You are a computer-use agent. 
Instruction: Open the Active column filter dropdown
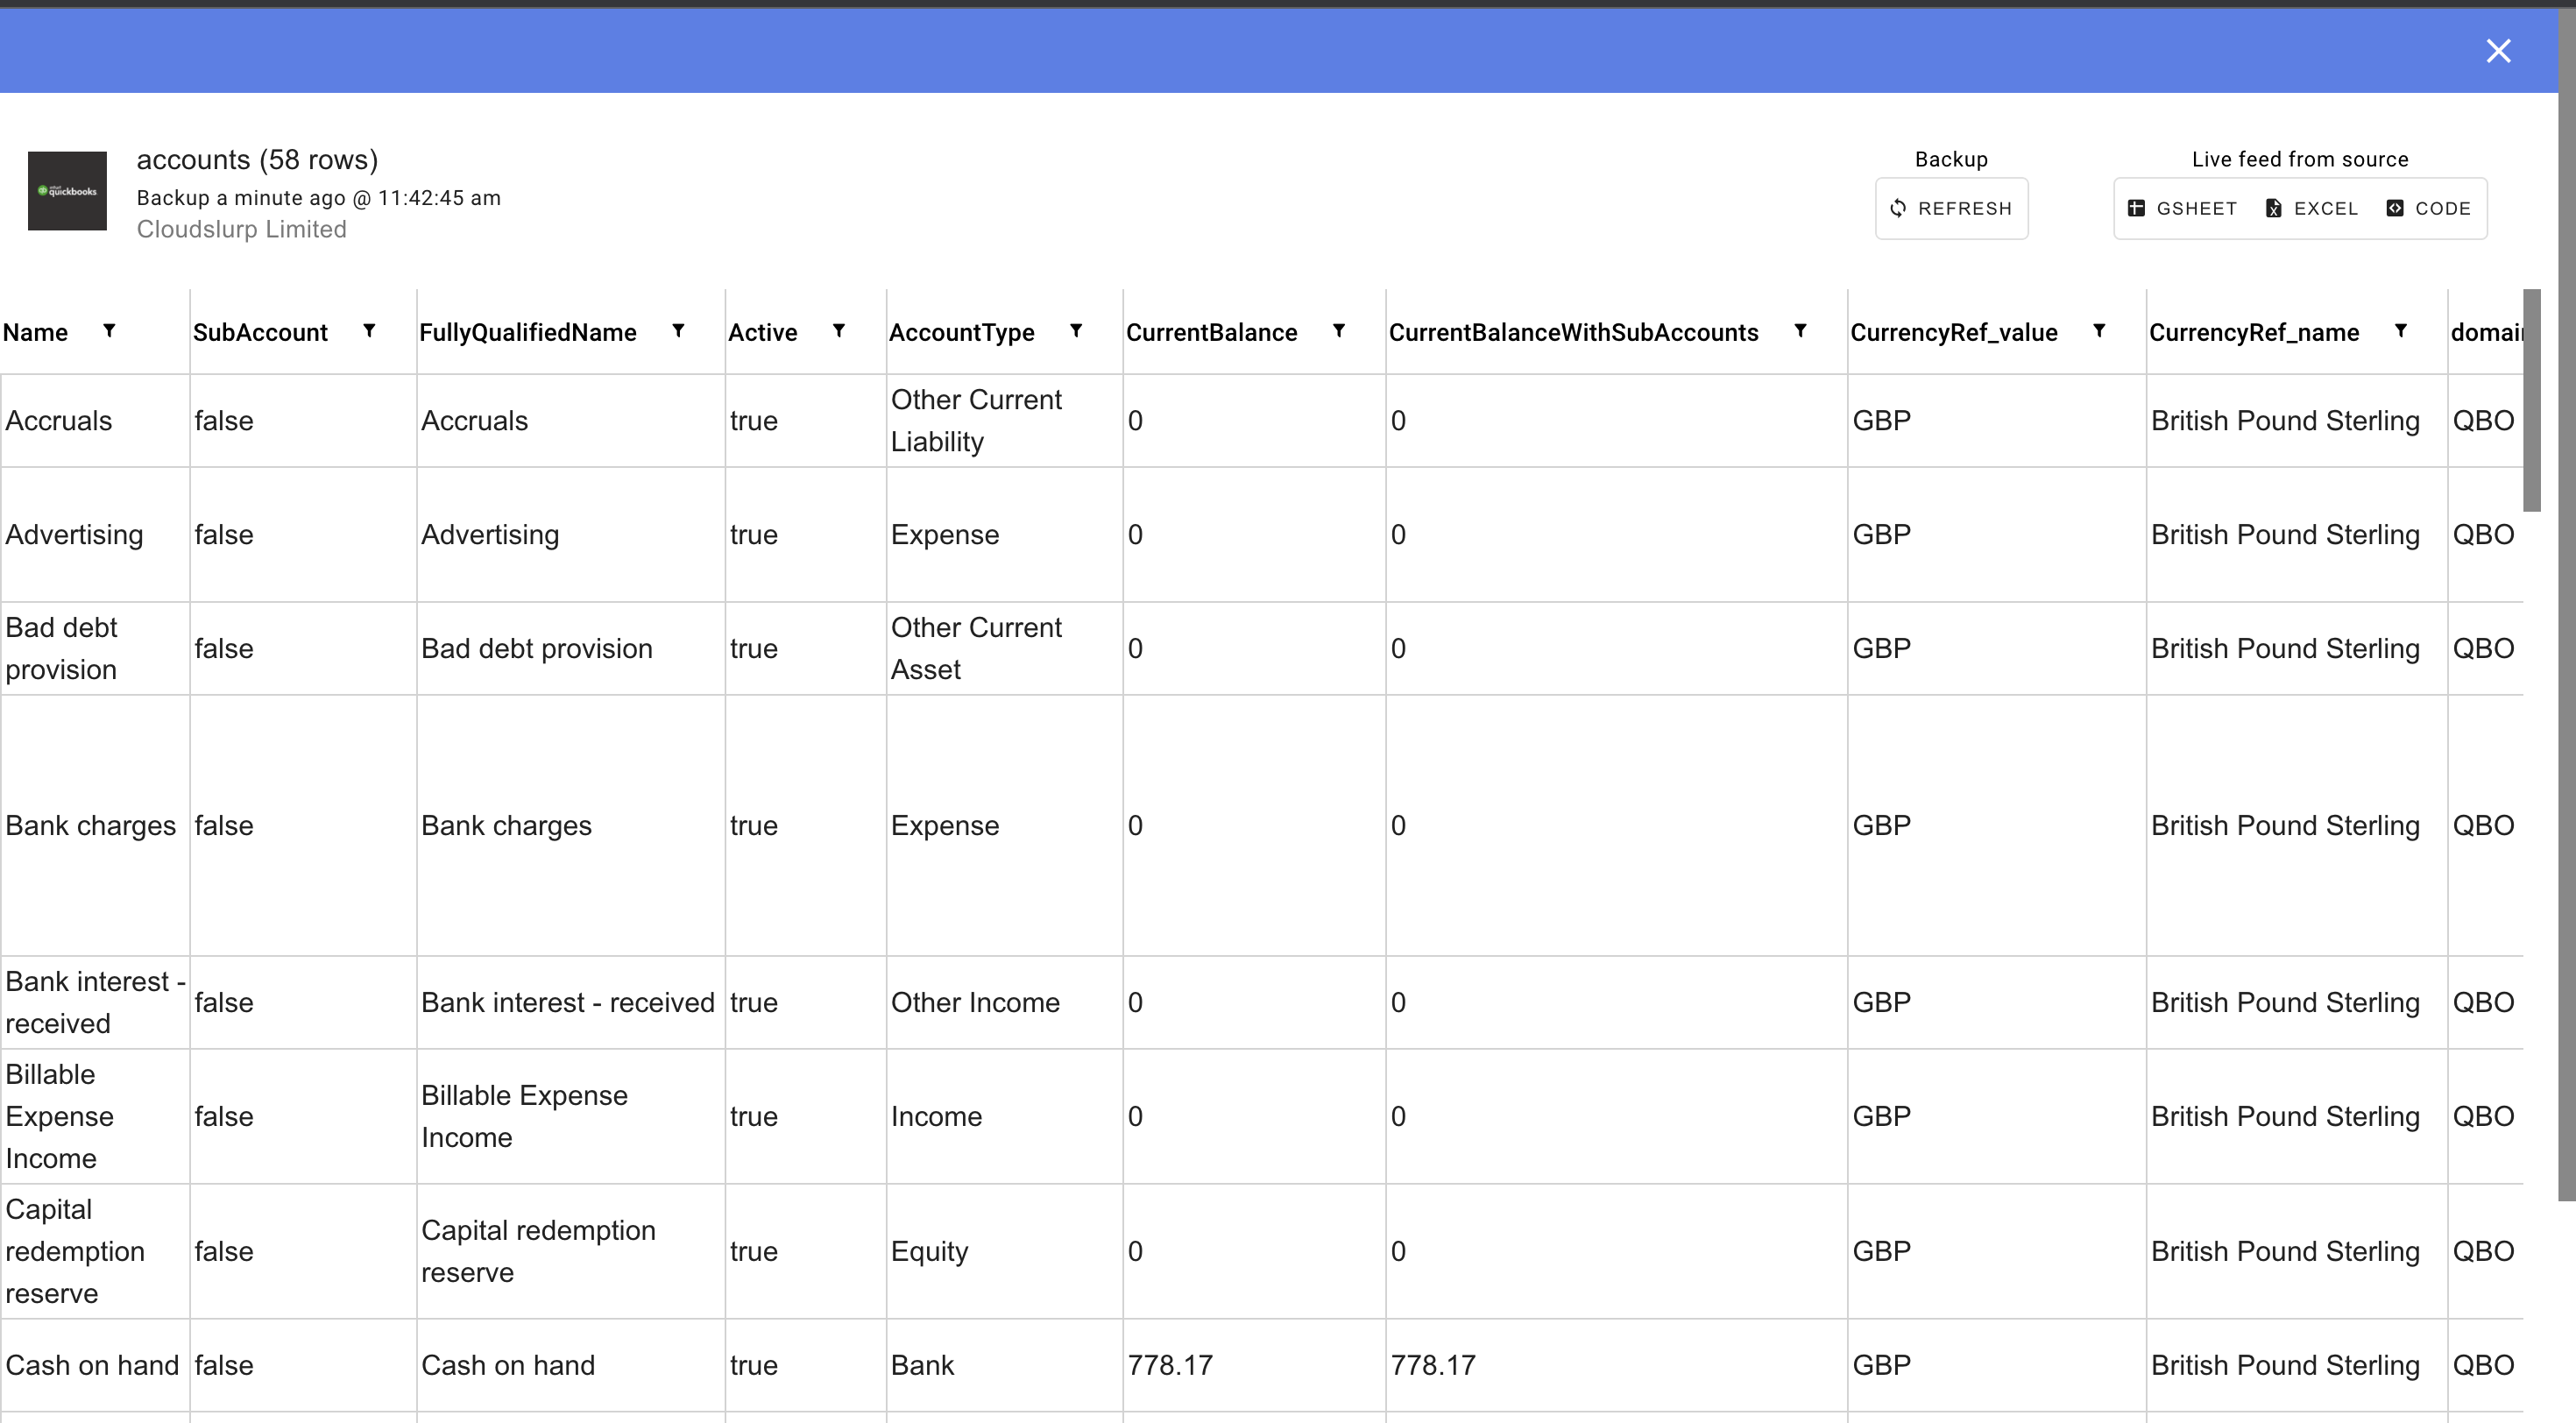click(x=839, y=330)
